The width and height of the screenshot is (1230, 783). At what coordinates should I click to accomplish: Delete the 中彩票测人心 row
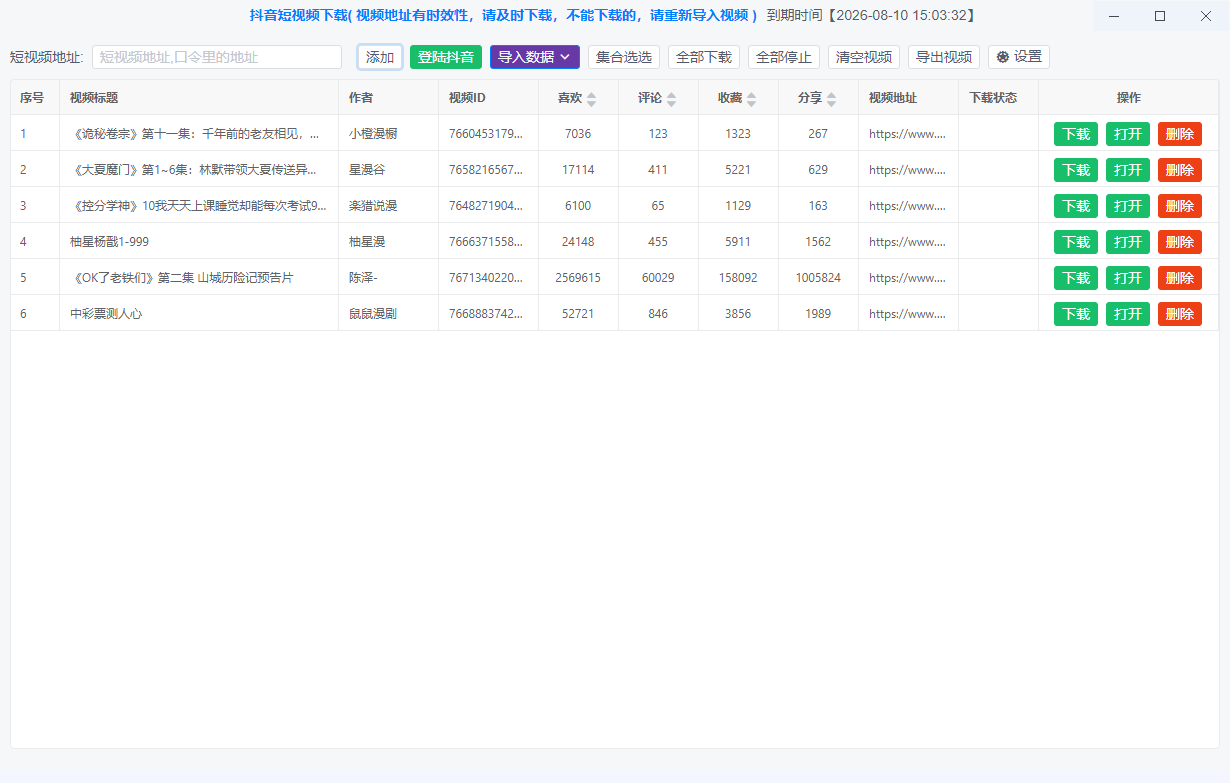(1180, 314)
